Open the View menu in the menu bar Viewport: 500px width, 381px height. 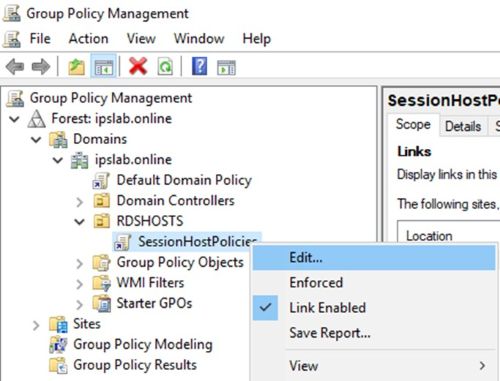[141, 39]
